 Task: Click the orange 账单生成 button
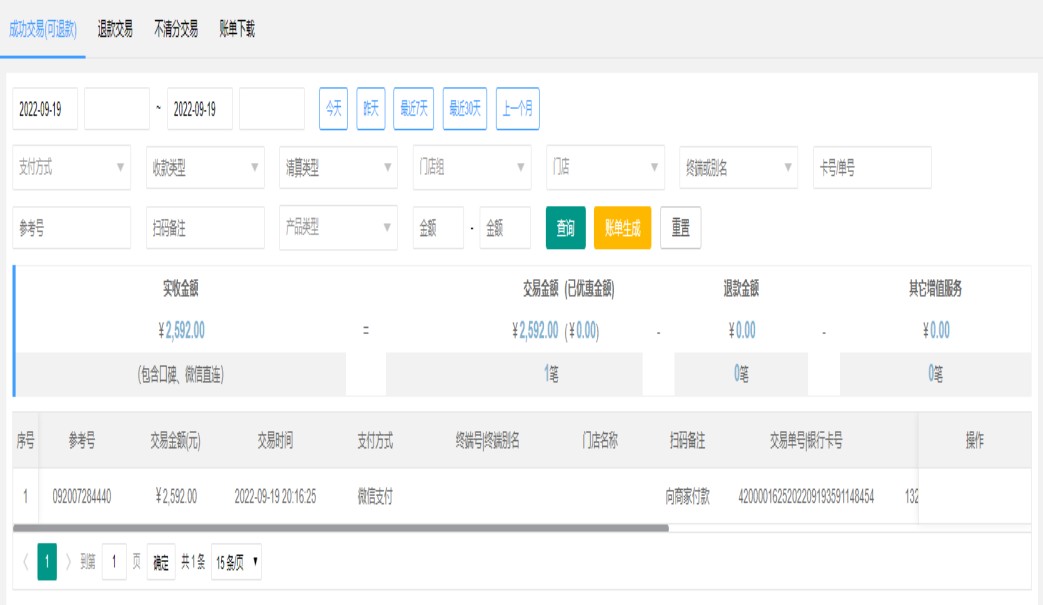pos(622,228)
